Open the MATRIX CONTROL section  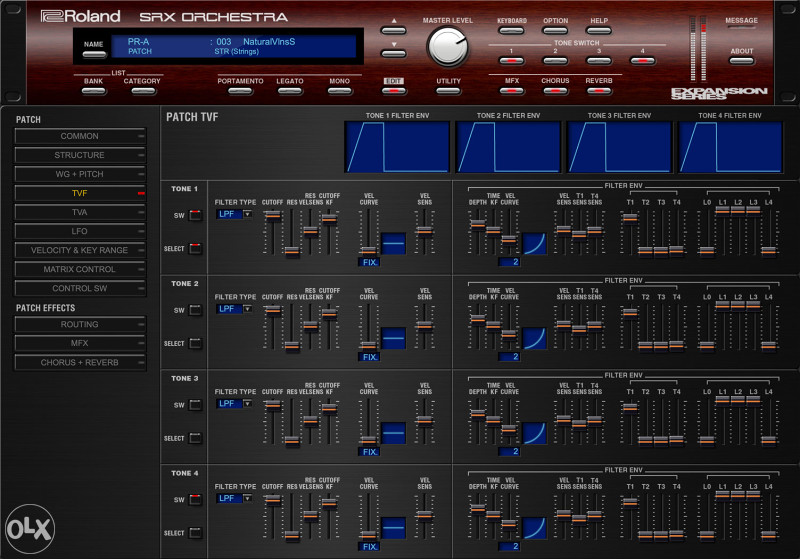(80, 269)
